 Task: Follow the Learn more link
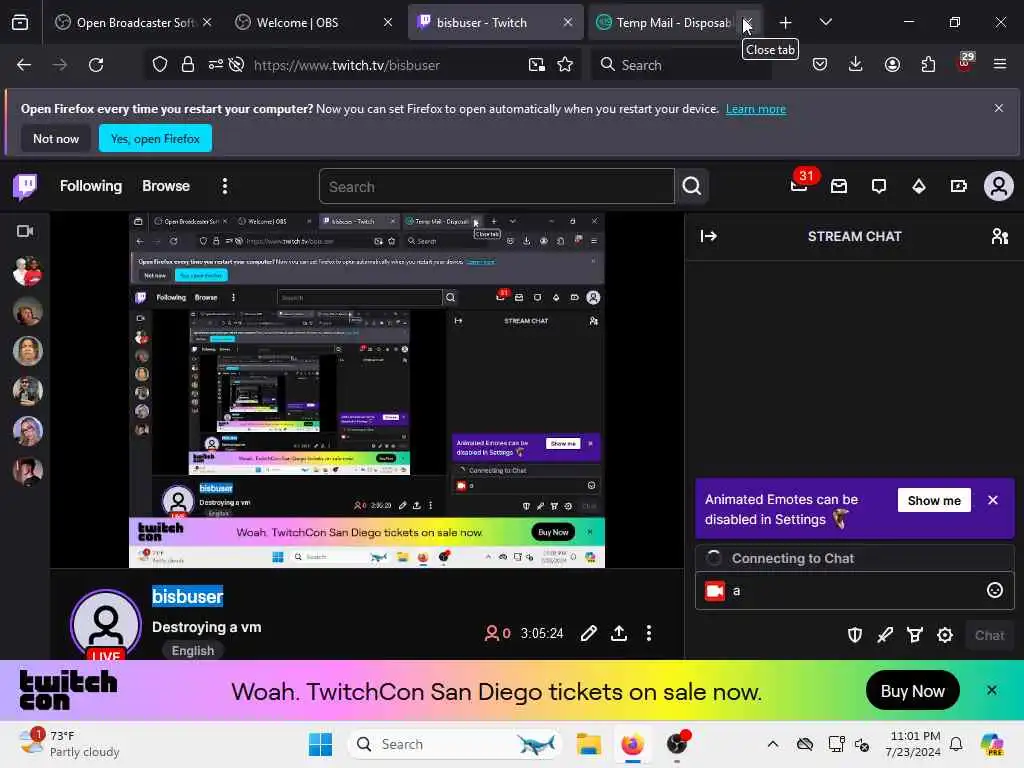tap(756, 109)
